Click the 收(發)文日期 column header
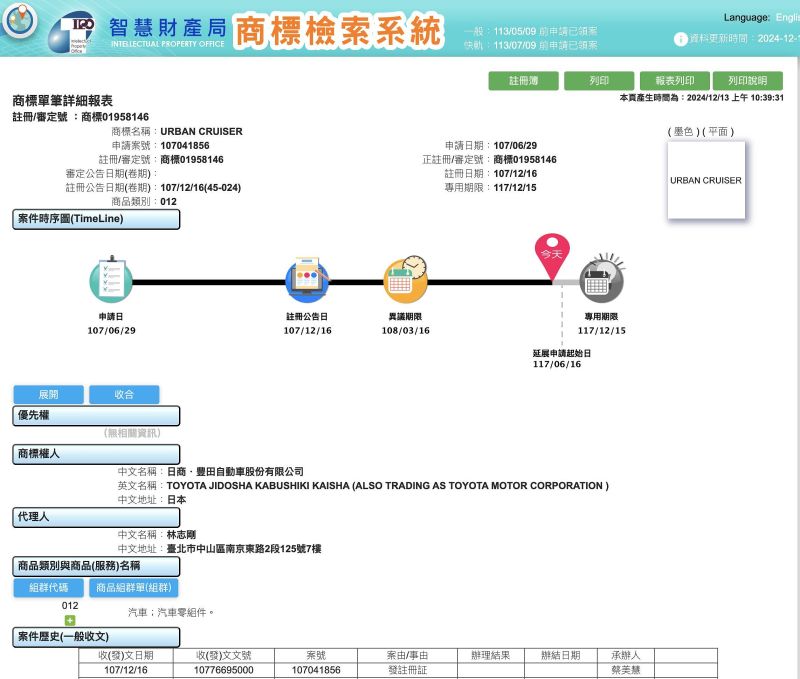This screenshot has width=800, height=679. (126, 656)
